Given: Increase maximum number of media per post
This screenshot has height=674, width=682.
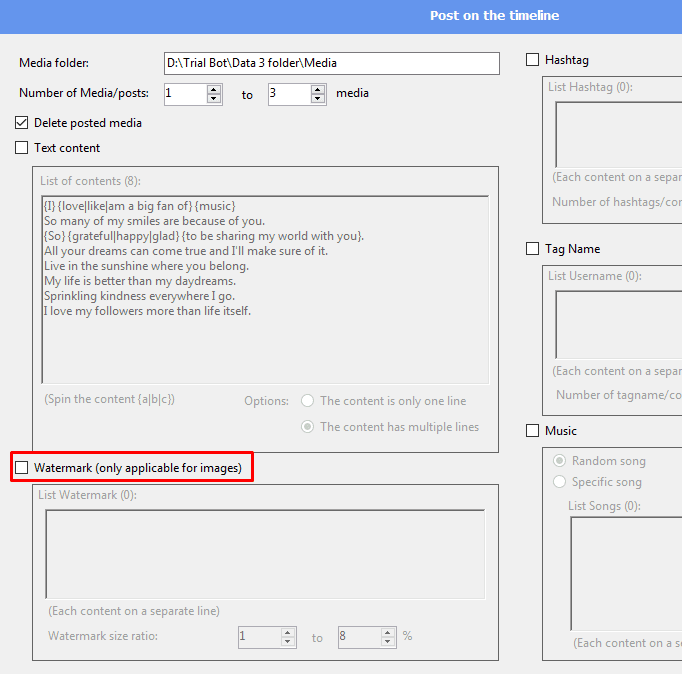Looking at the screenshot, I should click(x=318, y=89).
